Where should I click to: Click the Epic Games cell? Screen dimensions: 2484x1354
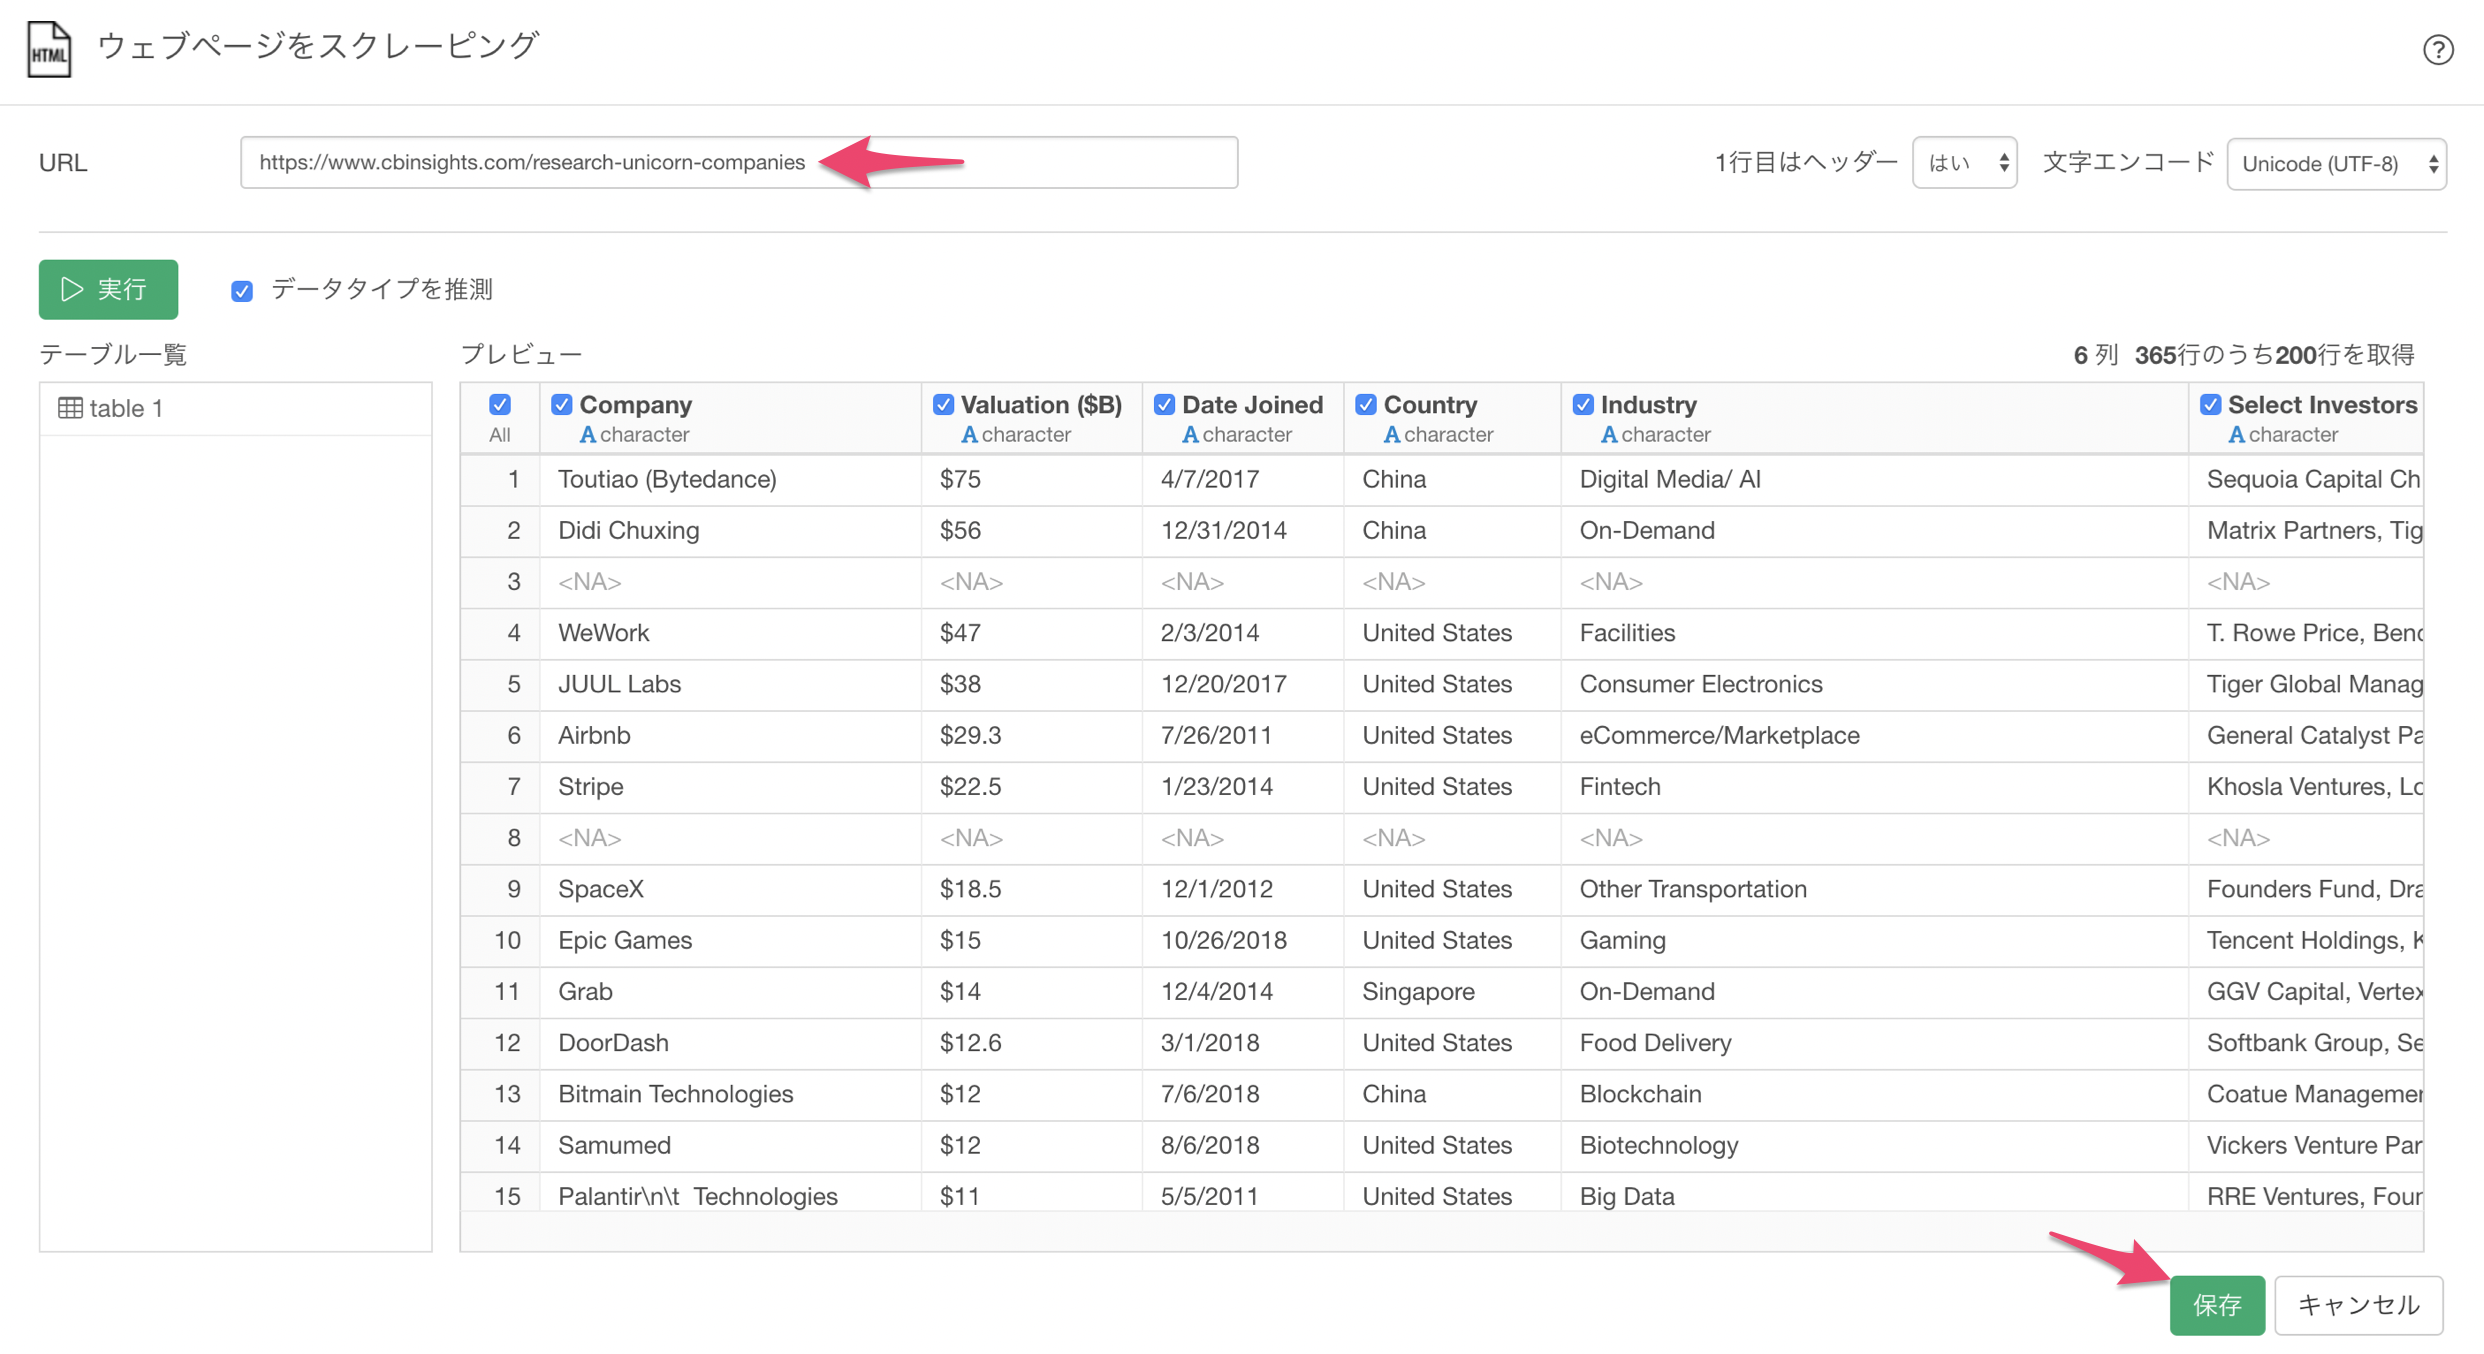click(731, 941)
